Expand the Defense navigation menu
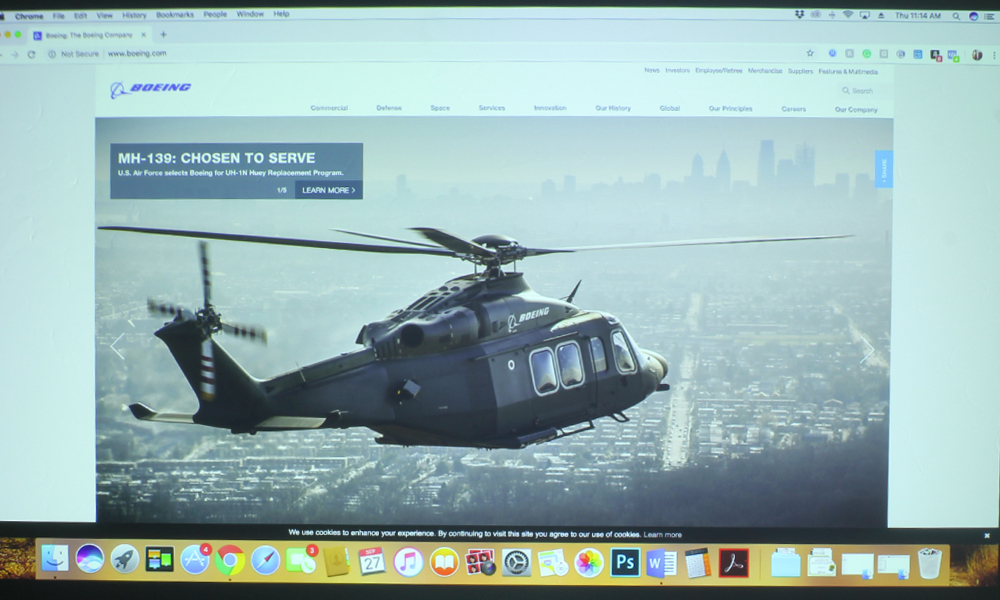The width and height of the screenshot is (1000, 600). (389, 108)
